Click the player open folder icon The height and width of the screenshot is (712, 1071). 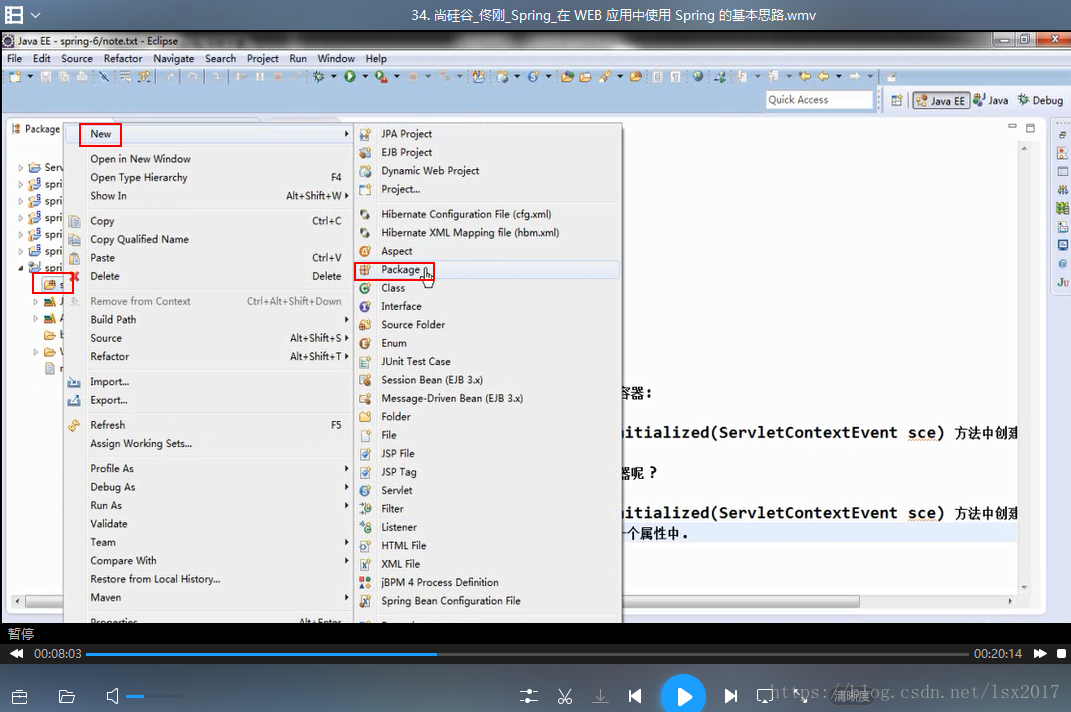[66, 696]
